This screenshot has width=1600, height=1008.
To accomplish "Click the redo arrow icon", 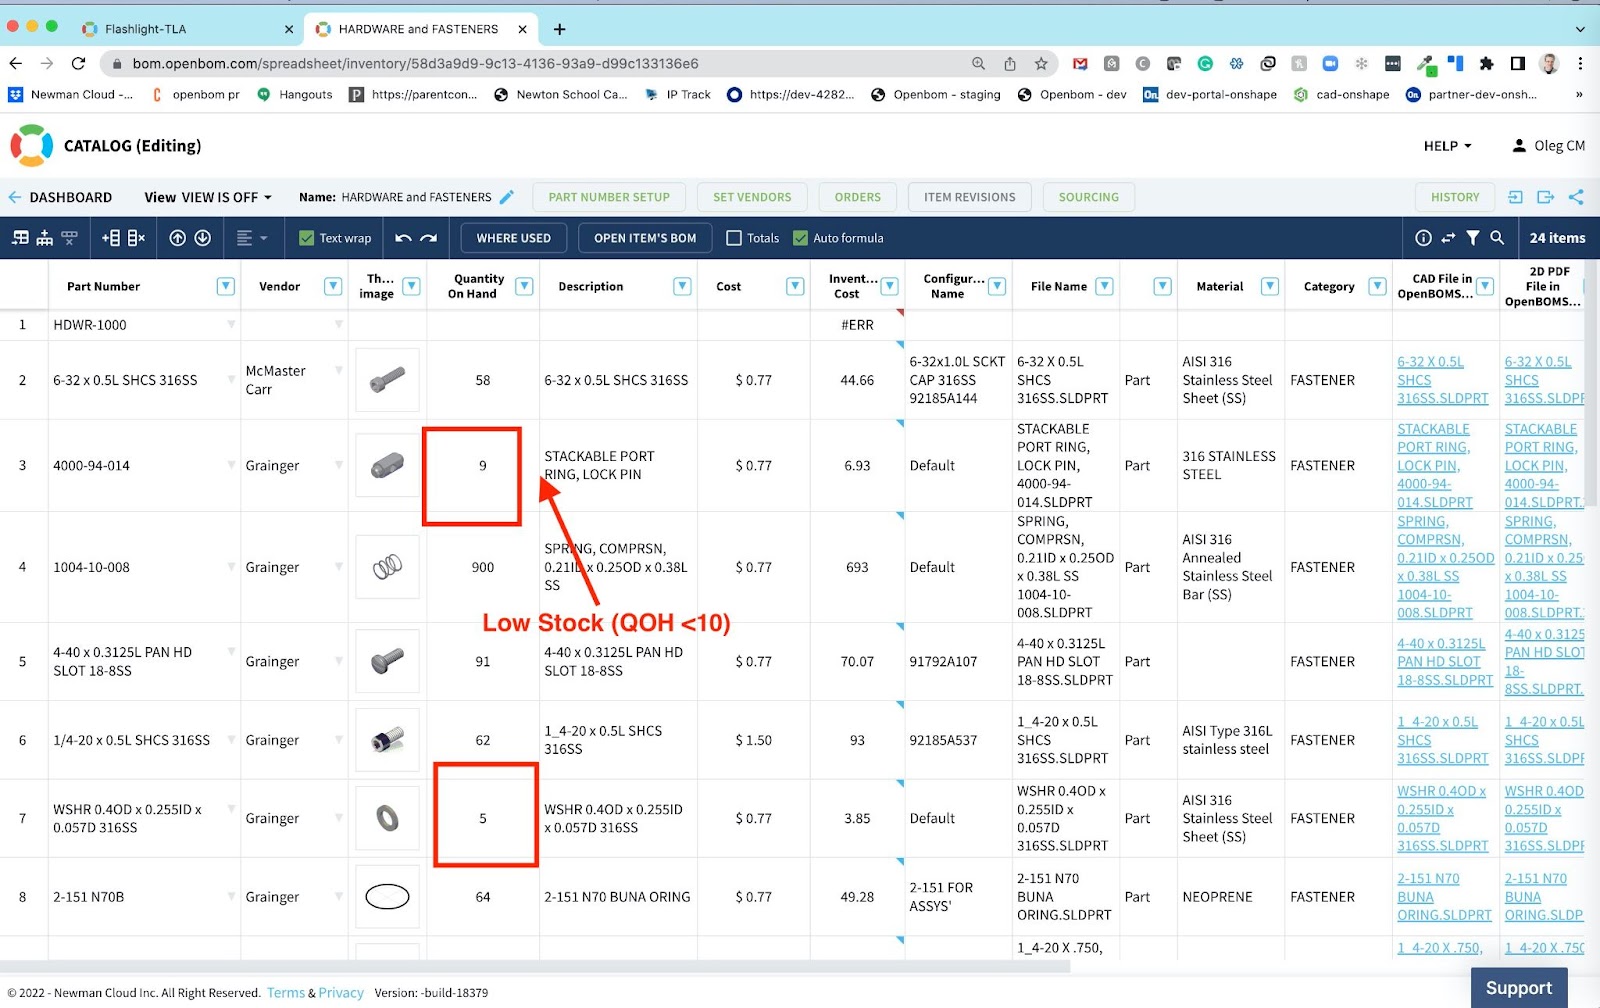I will [429, 238].
